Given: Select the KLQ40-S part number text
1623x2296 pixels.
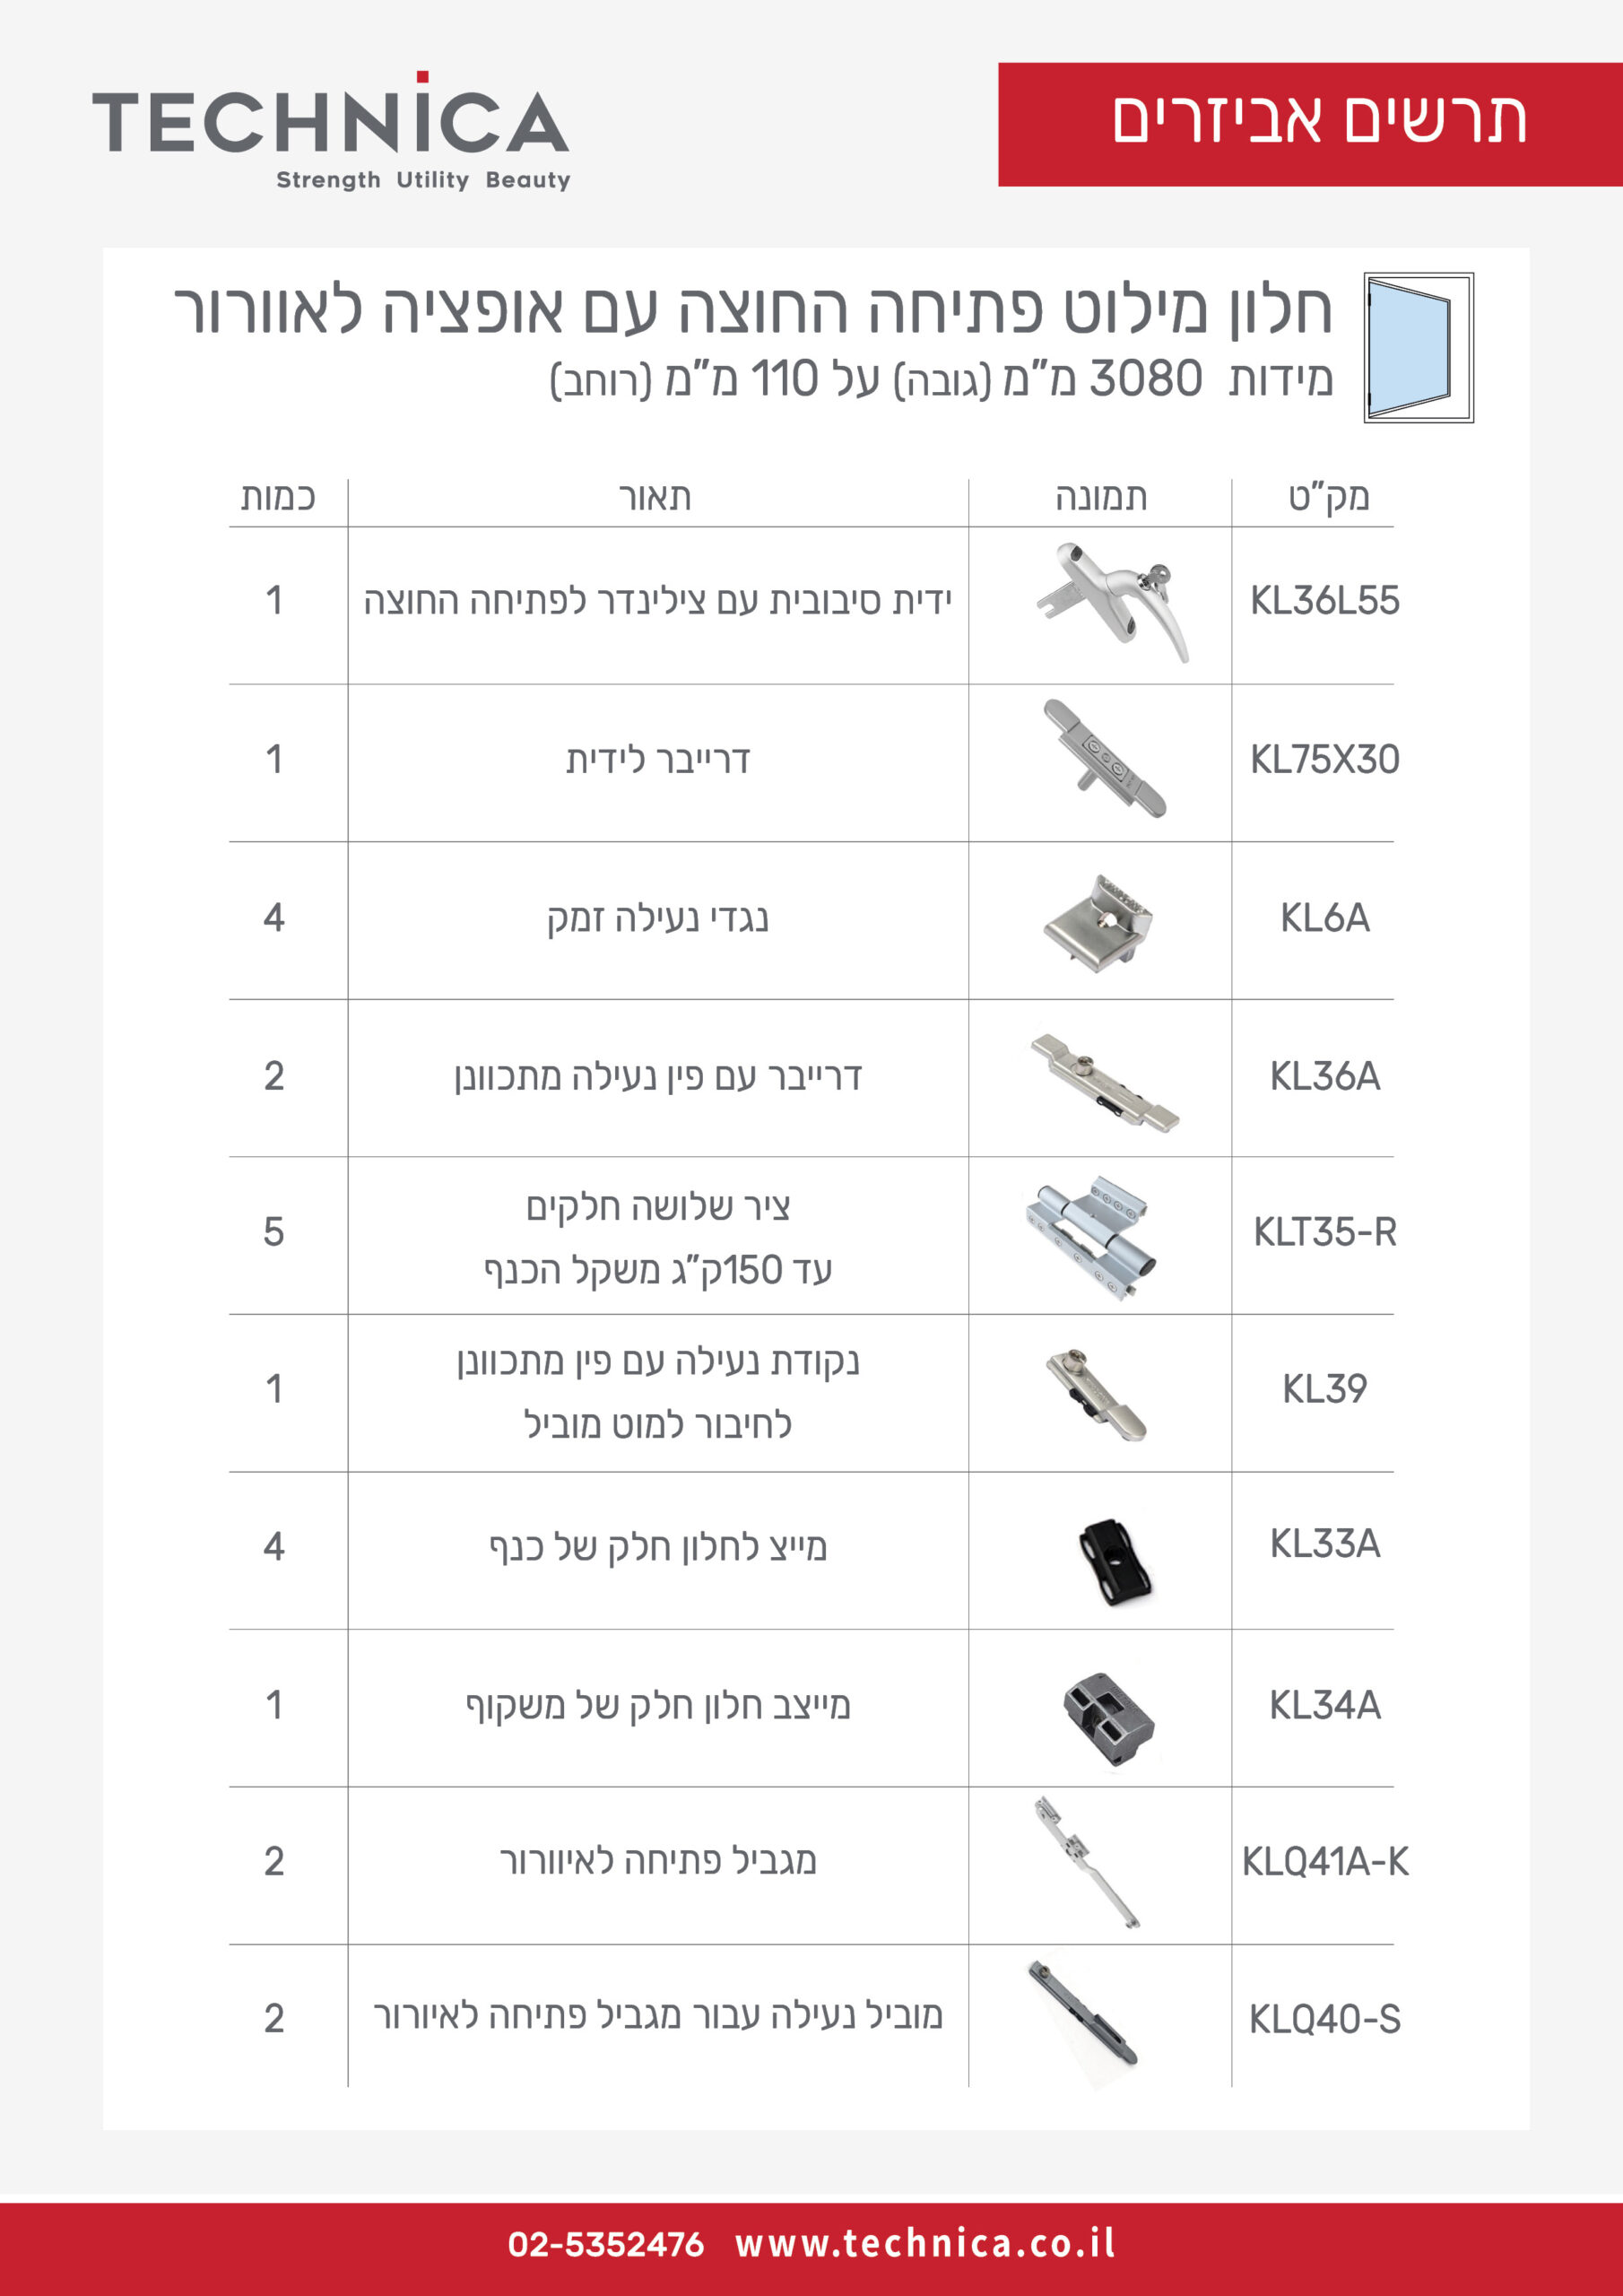Looking at the screenshot, I should tap(1325, 2019).
